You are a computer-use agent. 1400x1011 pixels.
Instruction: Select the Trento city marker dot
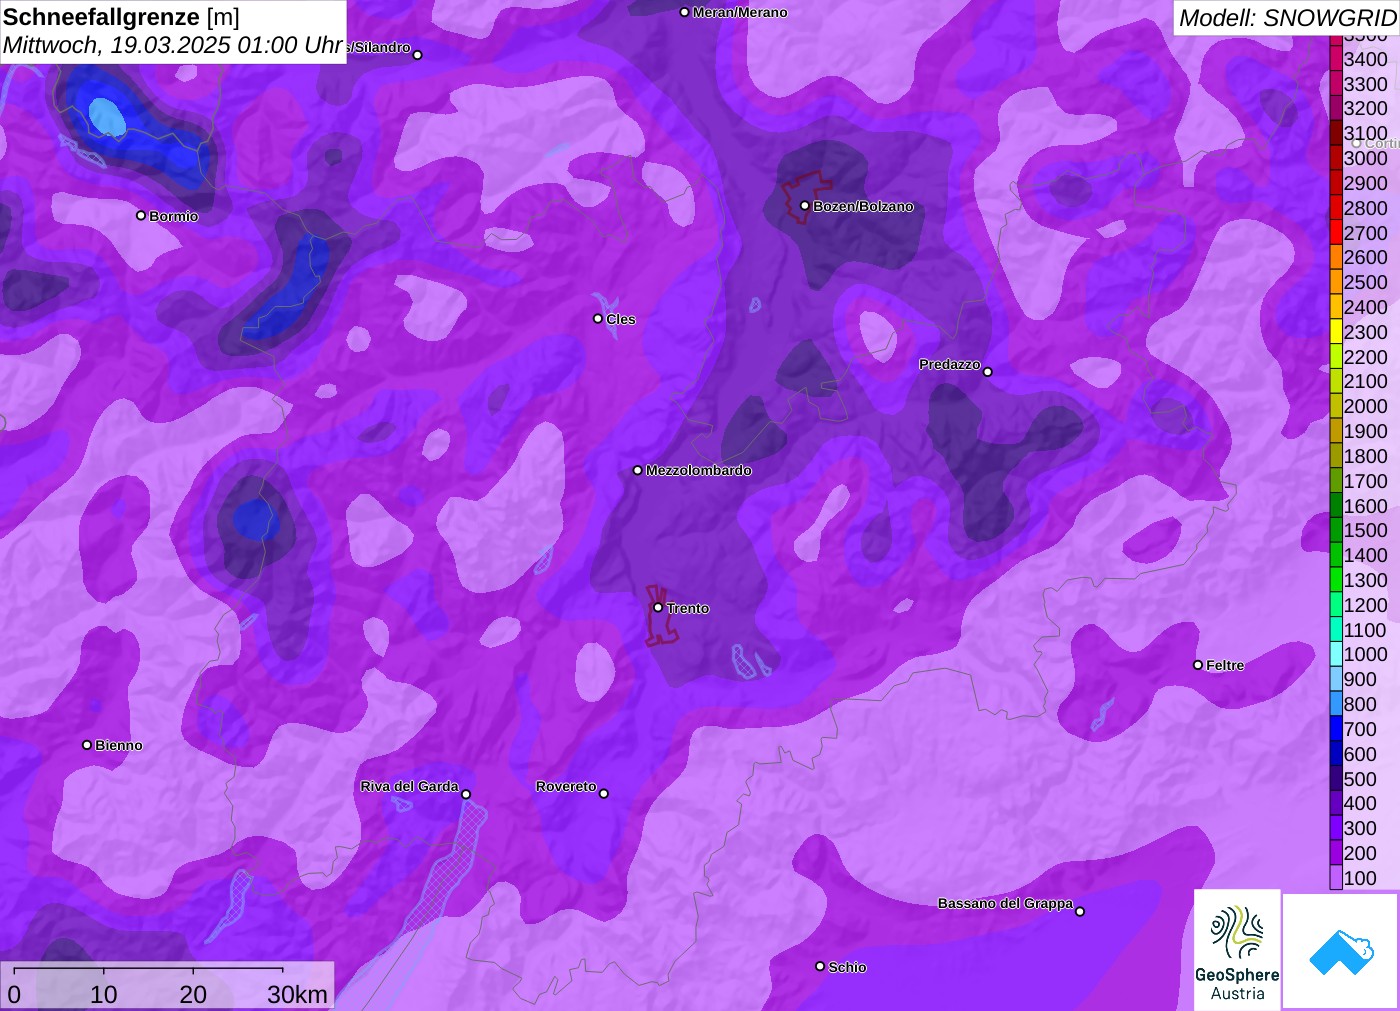(x=658, y=608)
